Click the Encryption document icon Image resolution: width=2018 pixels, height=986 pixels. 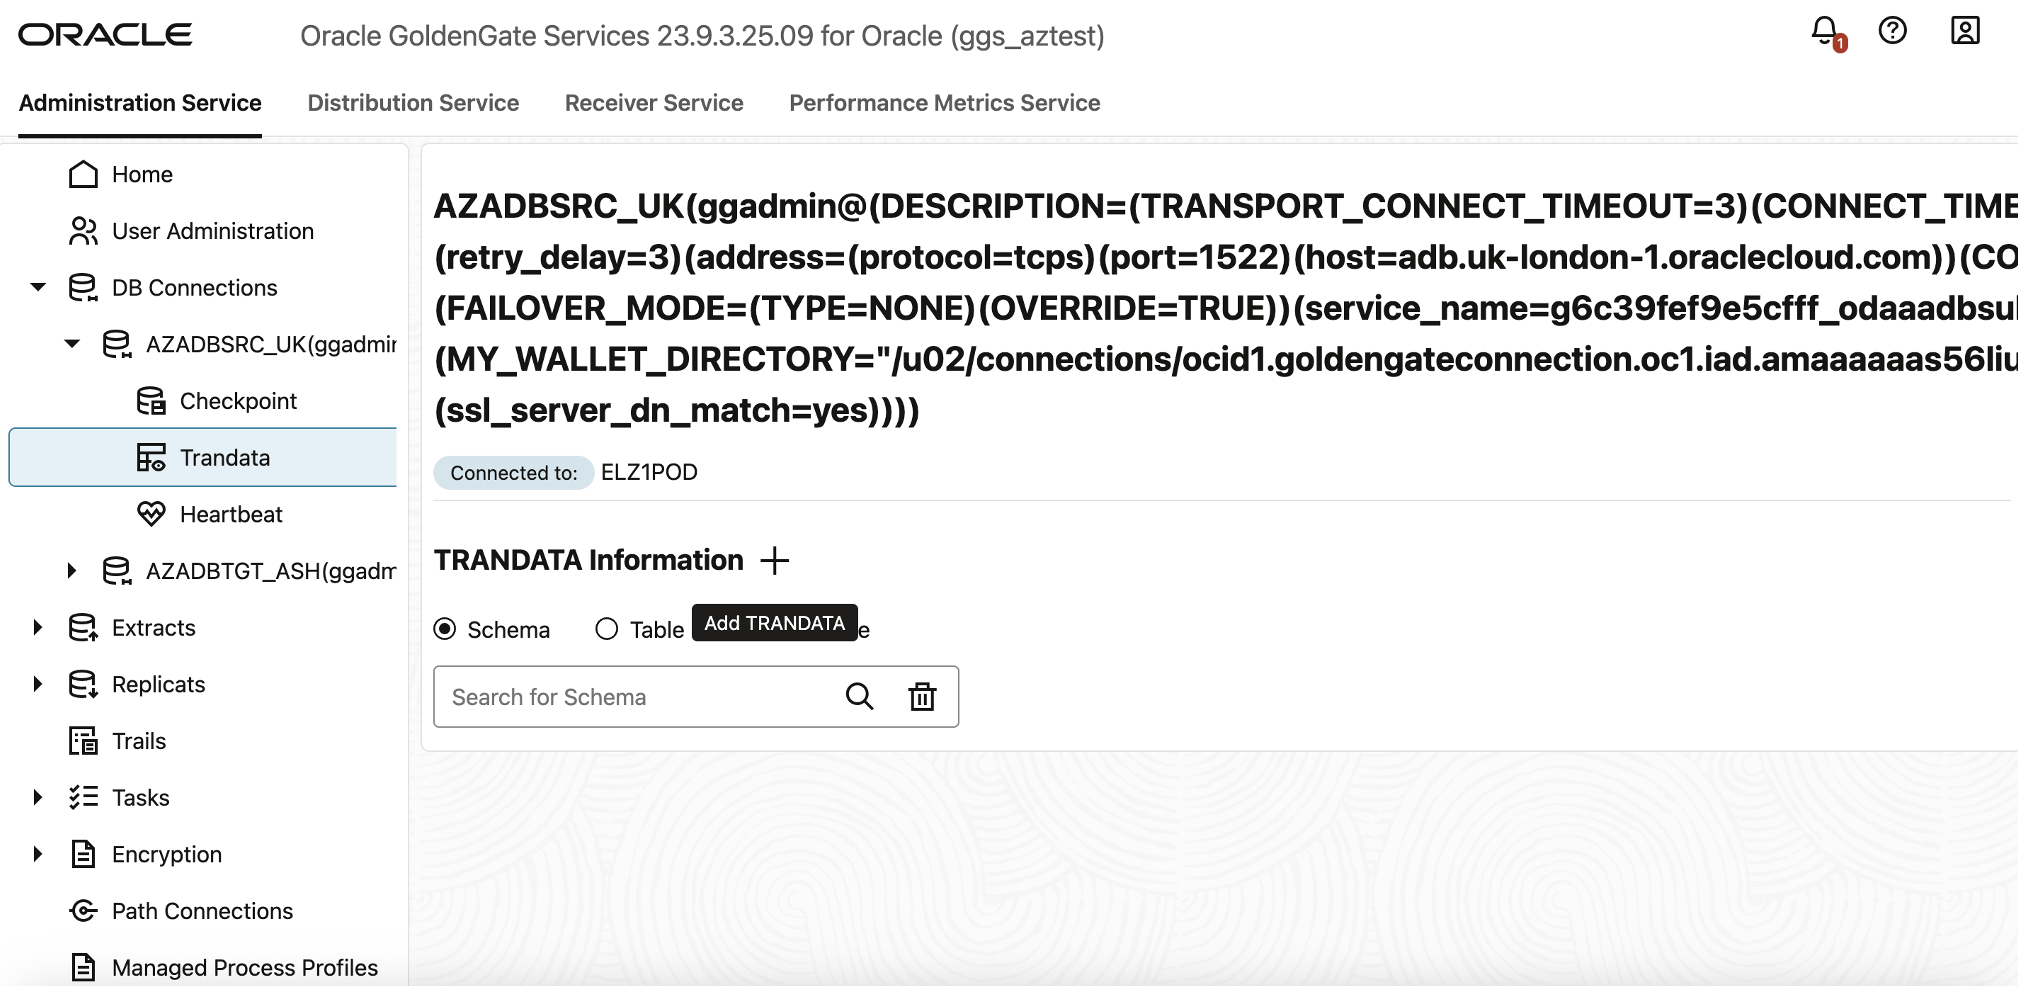pos(83,854)
